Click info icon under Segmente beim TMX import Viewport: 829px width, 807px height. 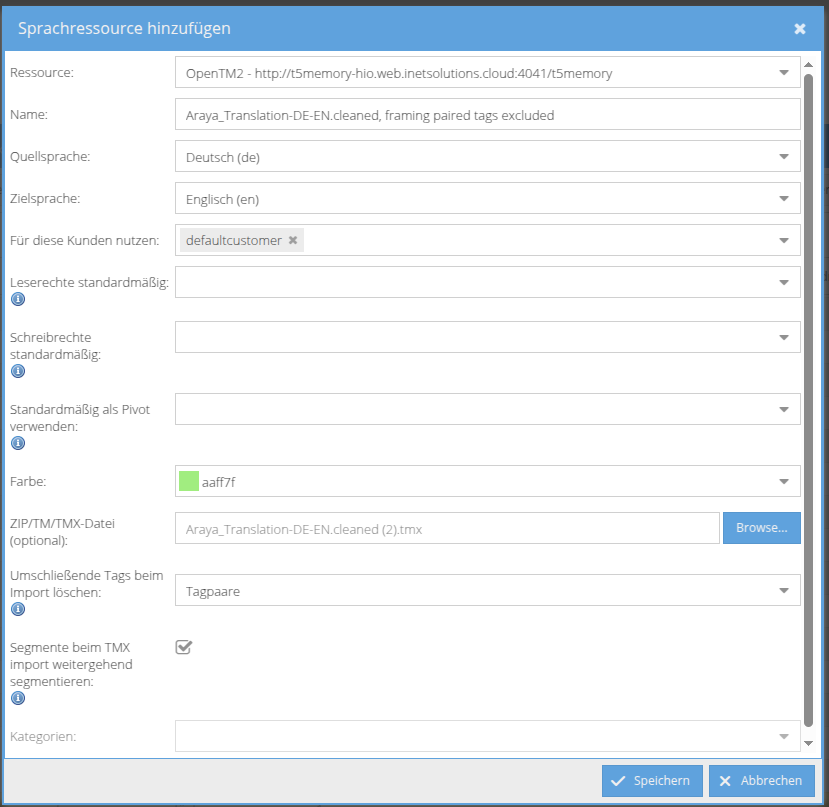coord(17,699)
